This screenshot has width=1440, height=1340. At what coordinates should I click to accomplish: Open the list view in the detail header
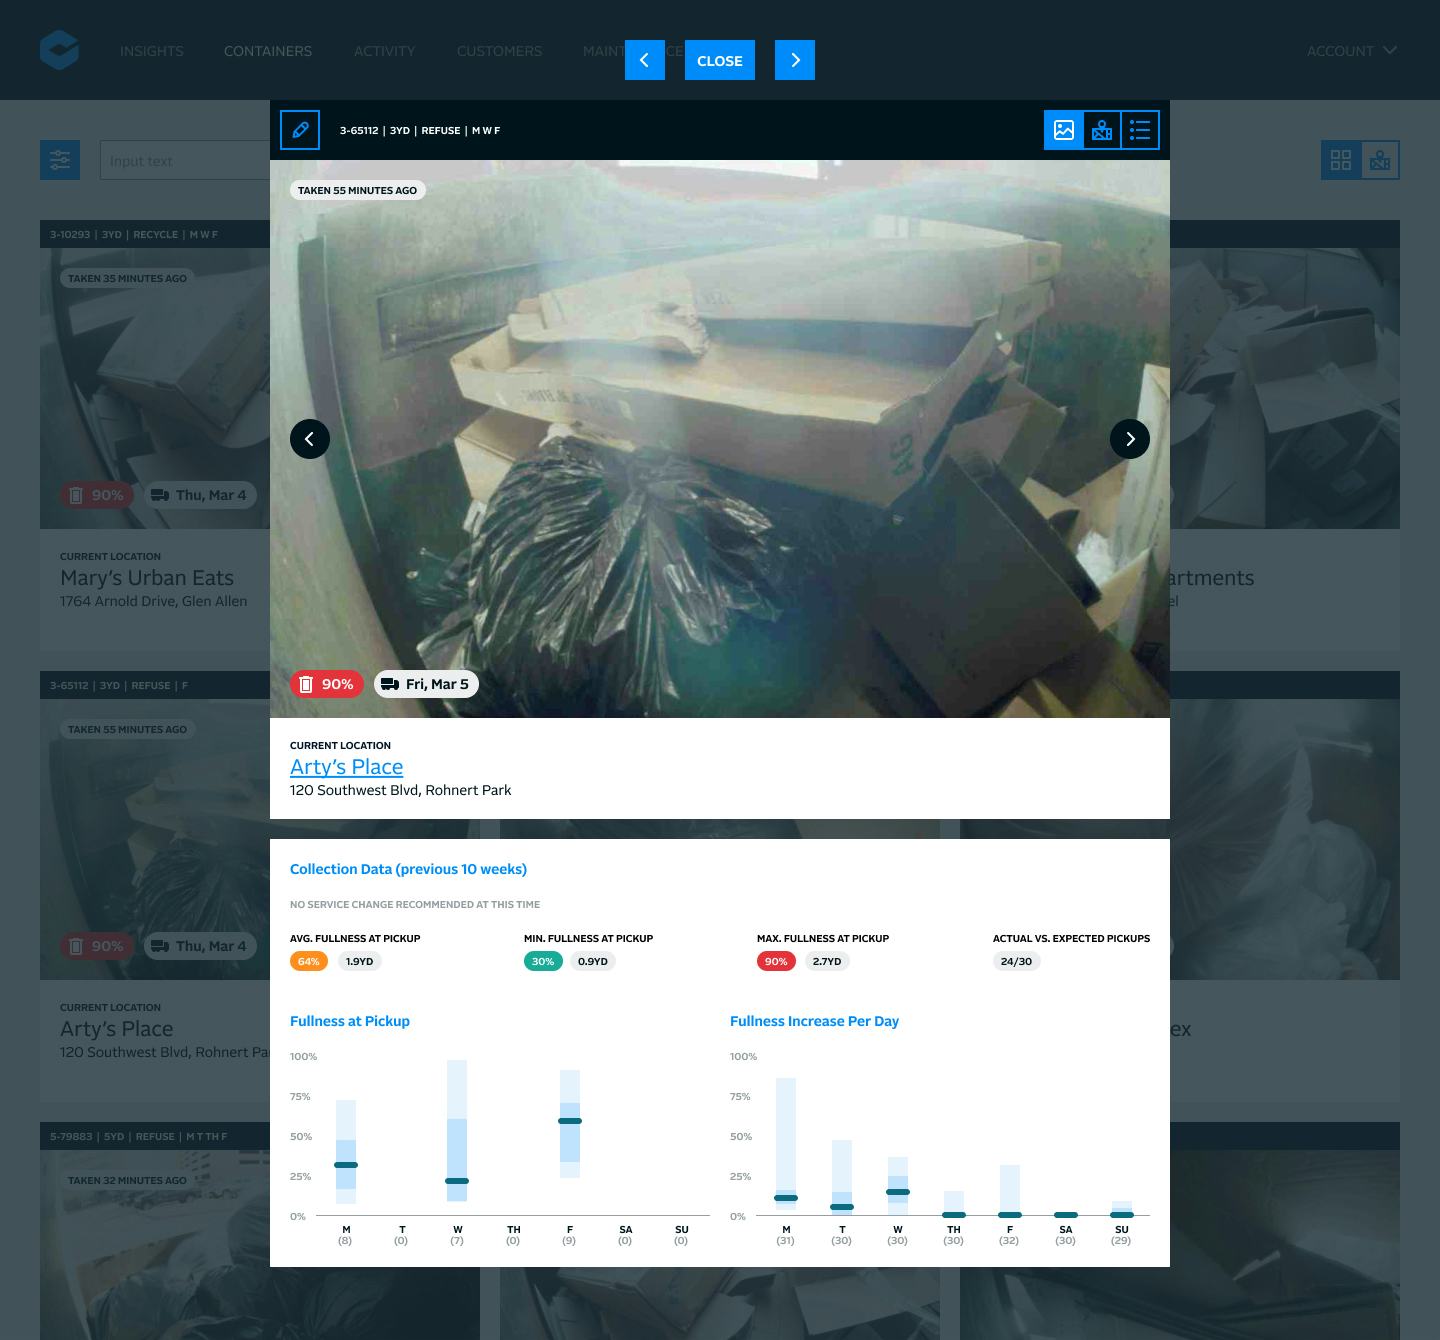pos(1139,129)
